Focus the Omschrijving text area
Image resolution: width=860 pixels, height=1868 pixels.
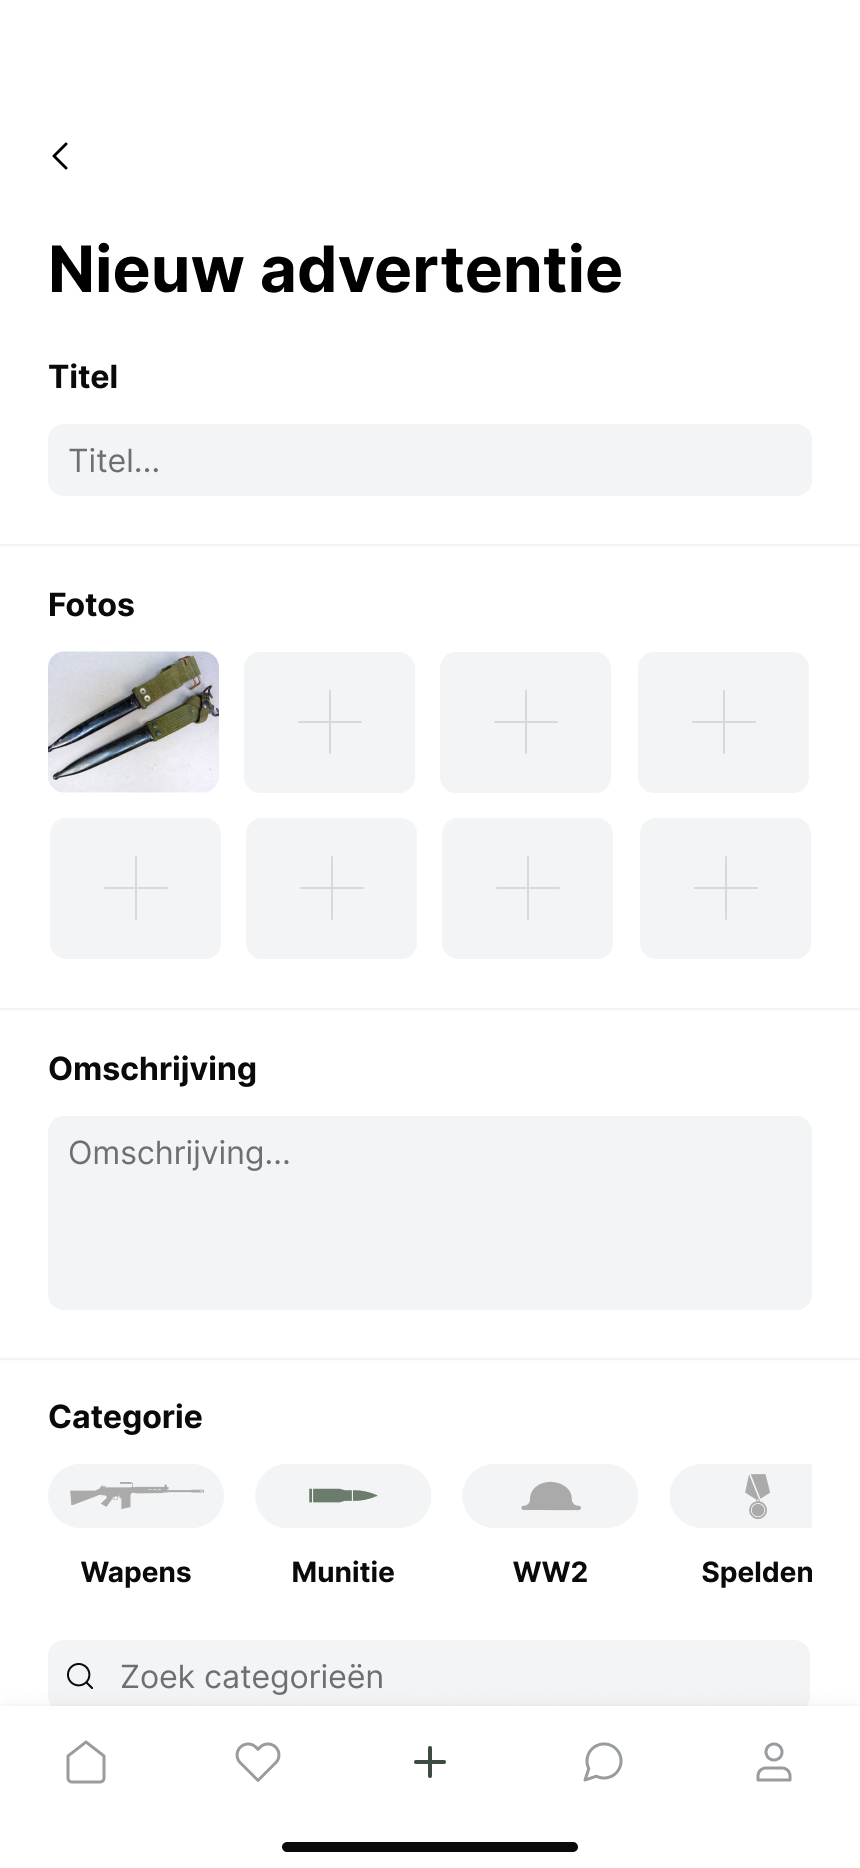[430, 1212]
